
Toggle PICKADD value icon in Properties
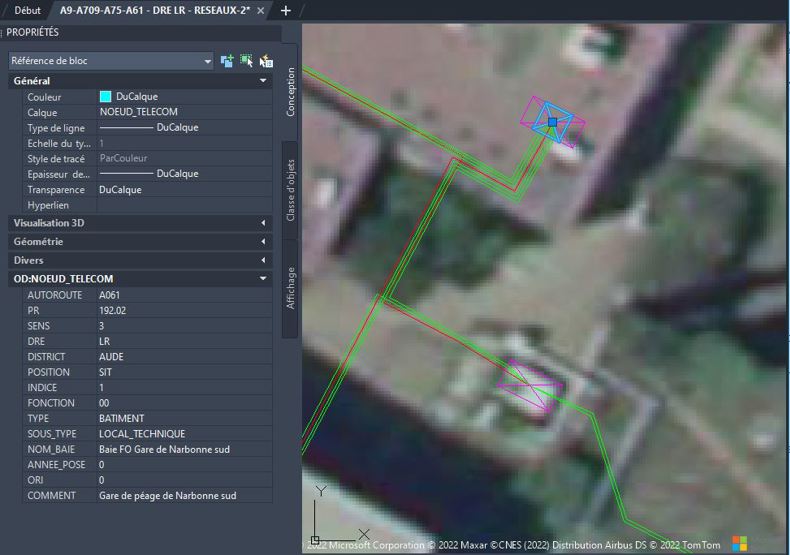click(x=227, y=61)
